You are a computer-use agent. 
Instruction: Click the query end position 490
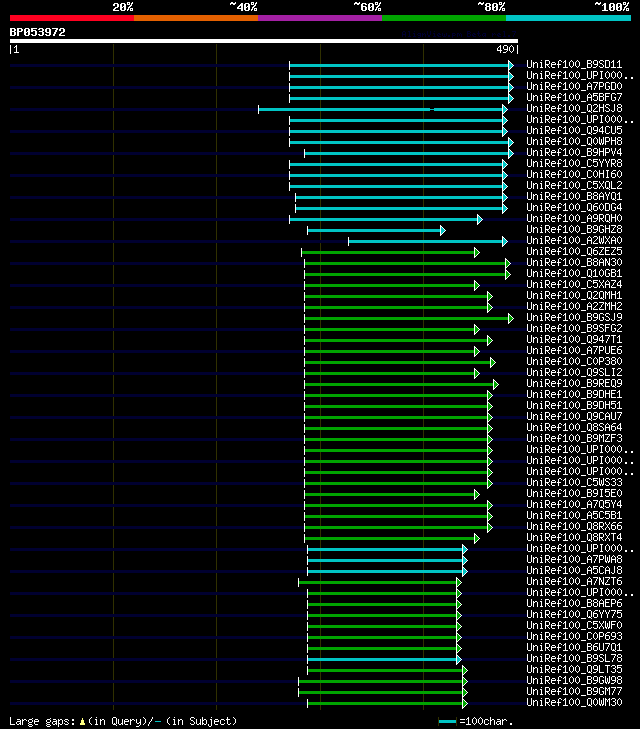pyautogui.click(x=505, y=49)
